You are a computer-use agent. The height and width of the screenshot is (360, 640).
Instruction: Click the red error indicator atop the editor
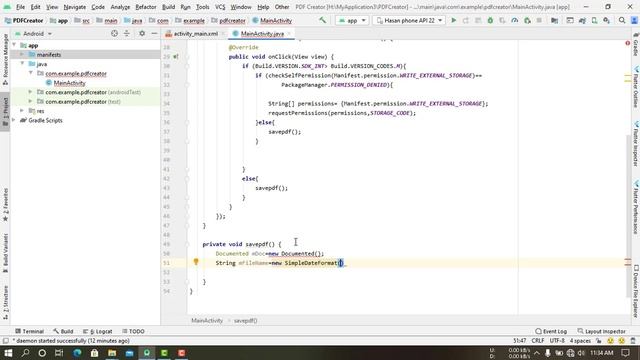click(628, 43)
